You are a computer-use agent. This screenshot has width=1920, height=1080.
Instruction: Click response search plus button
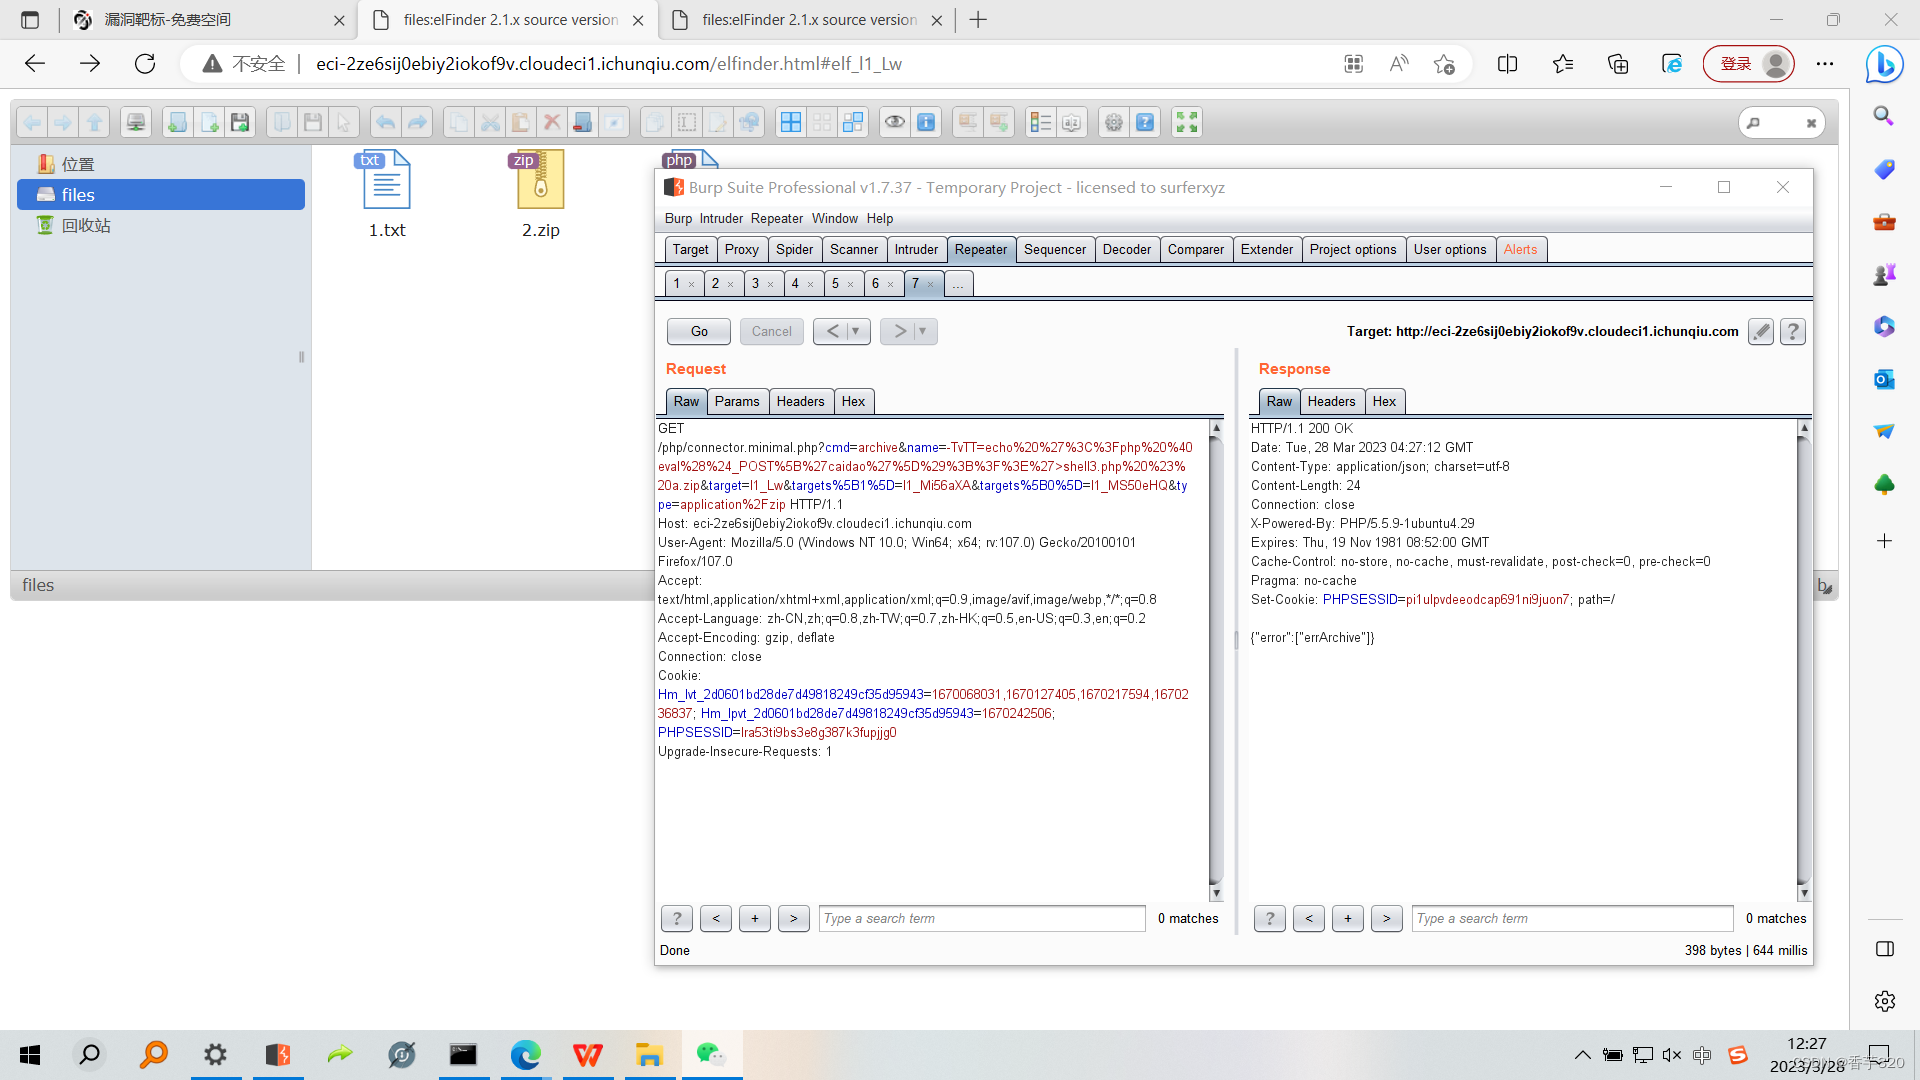[1348, 919]
